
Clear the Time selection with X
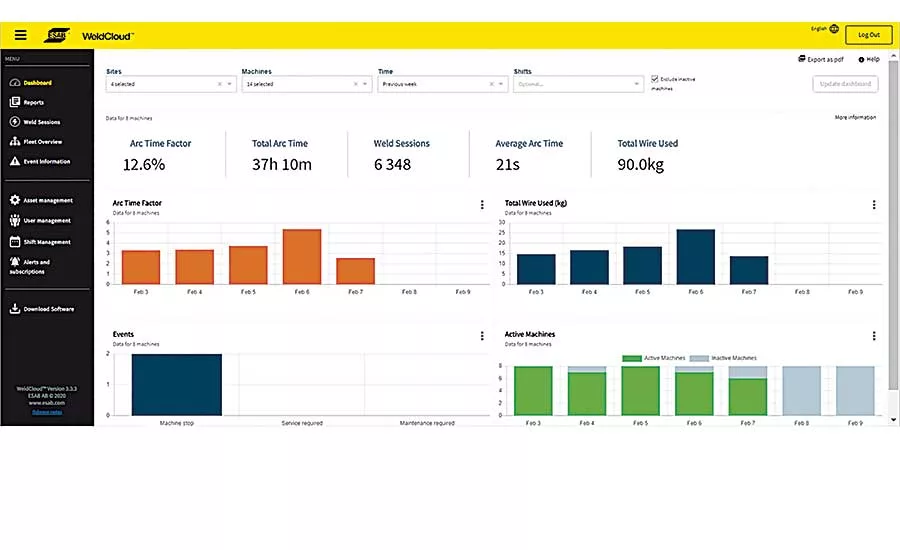491,84
